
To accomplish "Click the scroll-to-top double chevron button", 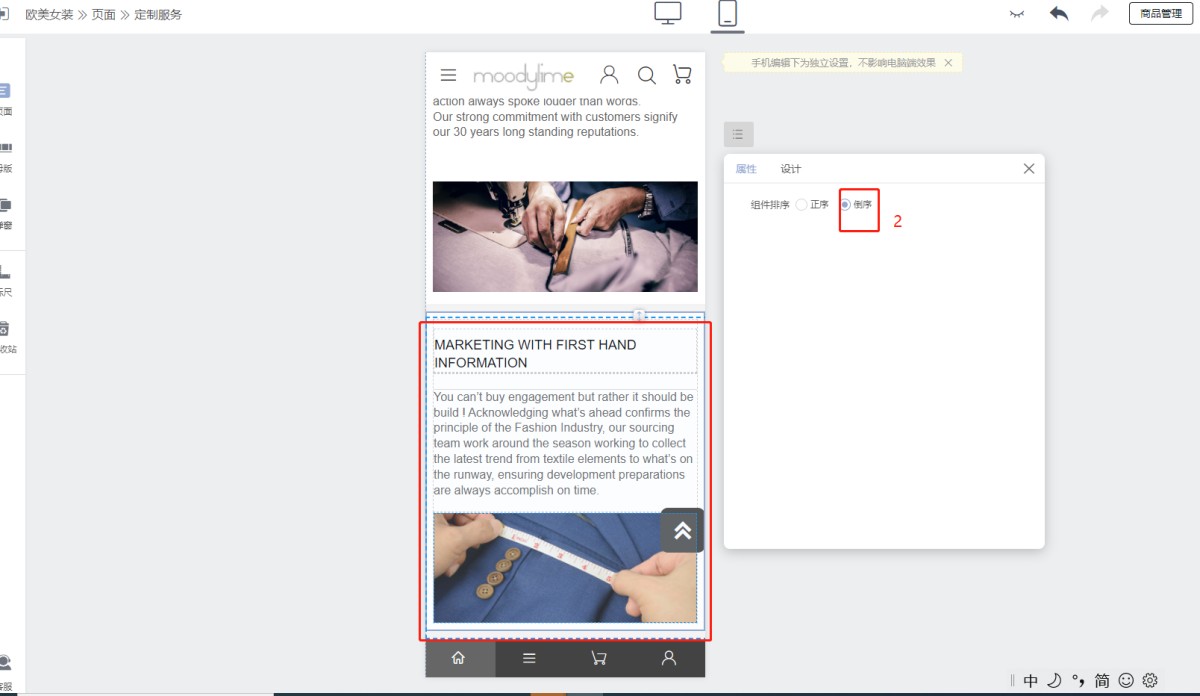I will pyautogui.click(x=682, y=531).
